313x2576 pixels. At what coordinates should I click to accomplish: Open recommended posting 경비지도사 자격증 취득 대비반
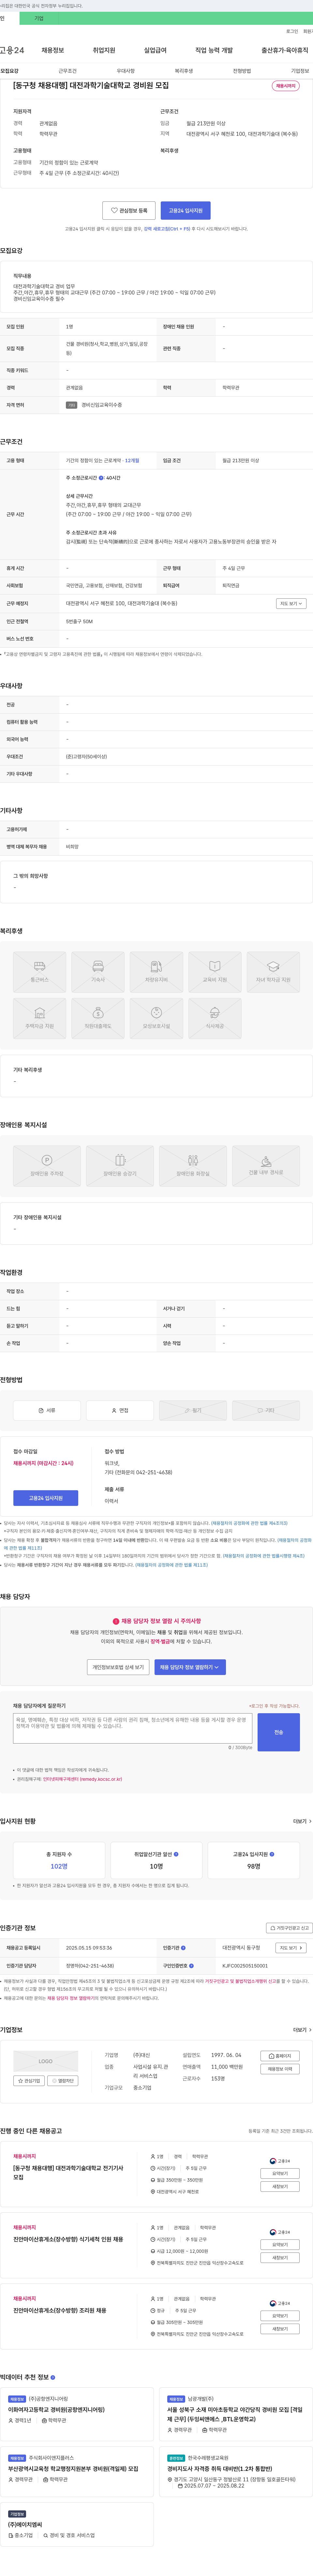pyautogui.click(x=219, y=2469)
